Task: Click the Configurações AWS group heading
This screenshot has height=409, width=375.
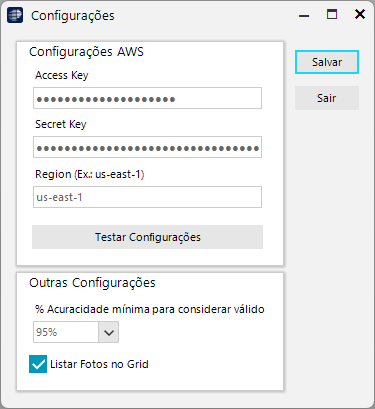Action: point(86,52)
